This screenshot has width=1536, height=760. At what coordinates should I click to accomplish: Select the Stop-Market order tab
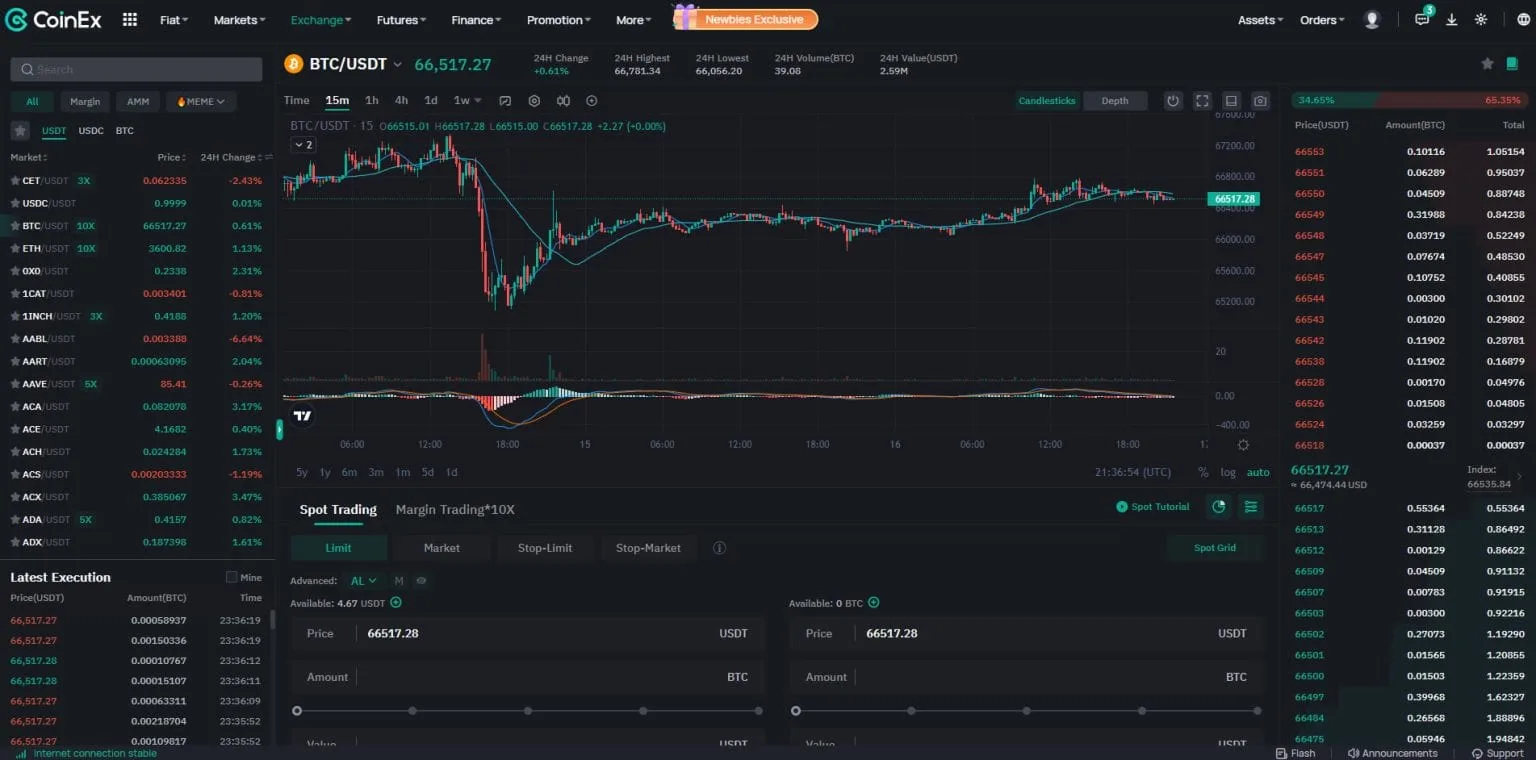click(x=648, y=548)
